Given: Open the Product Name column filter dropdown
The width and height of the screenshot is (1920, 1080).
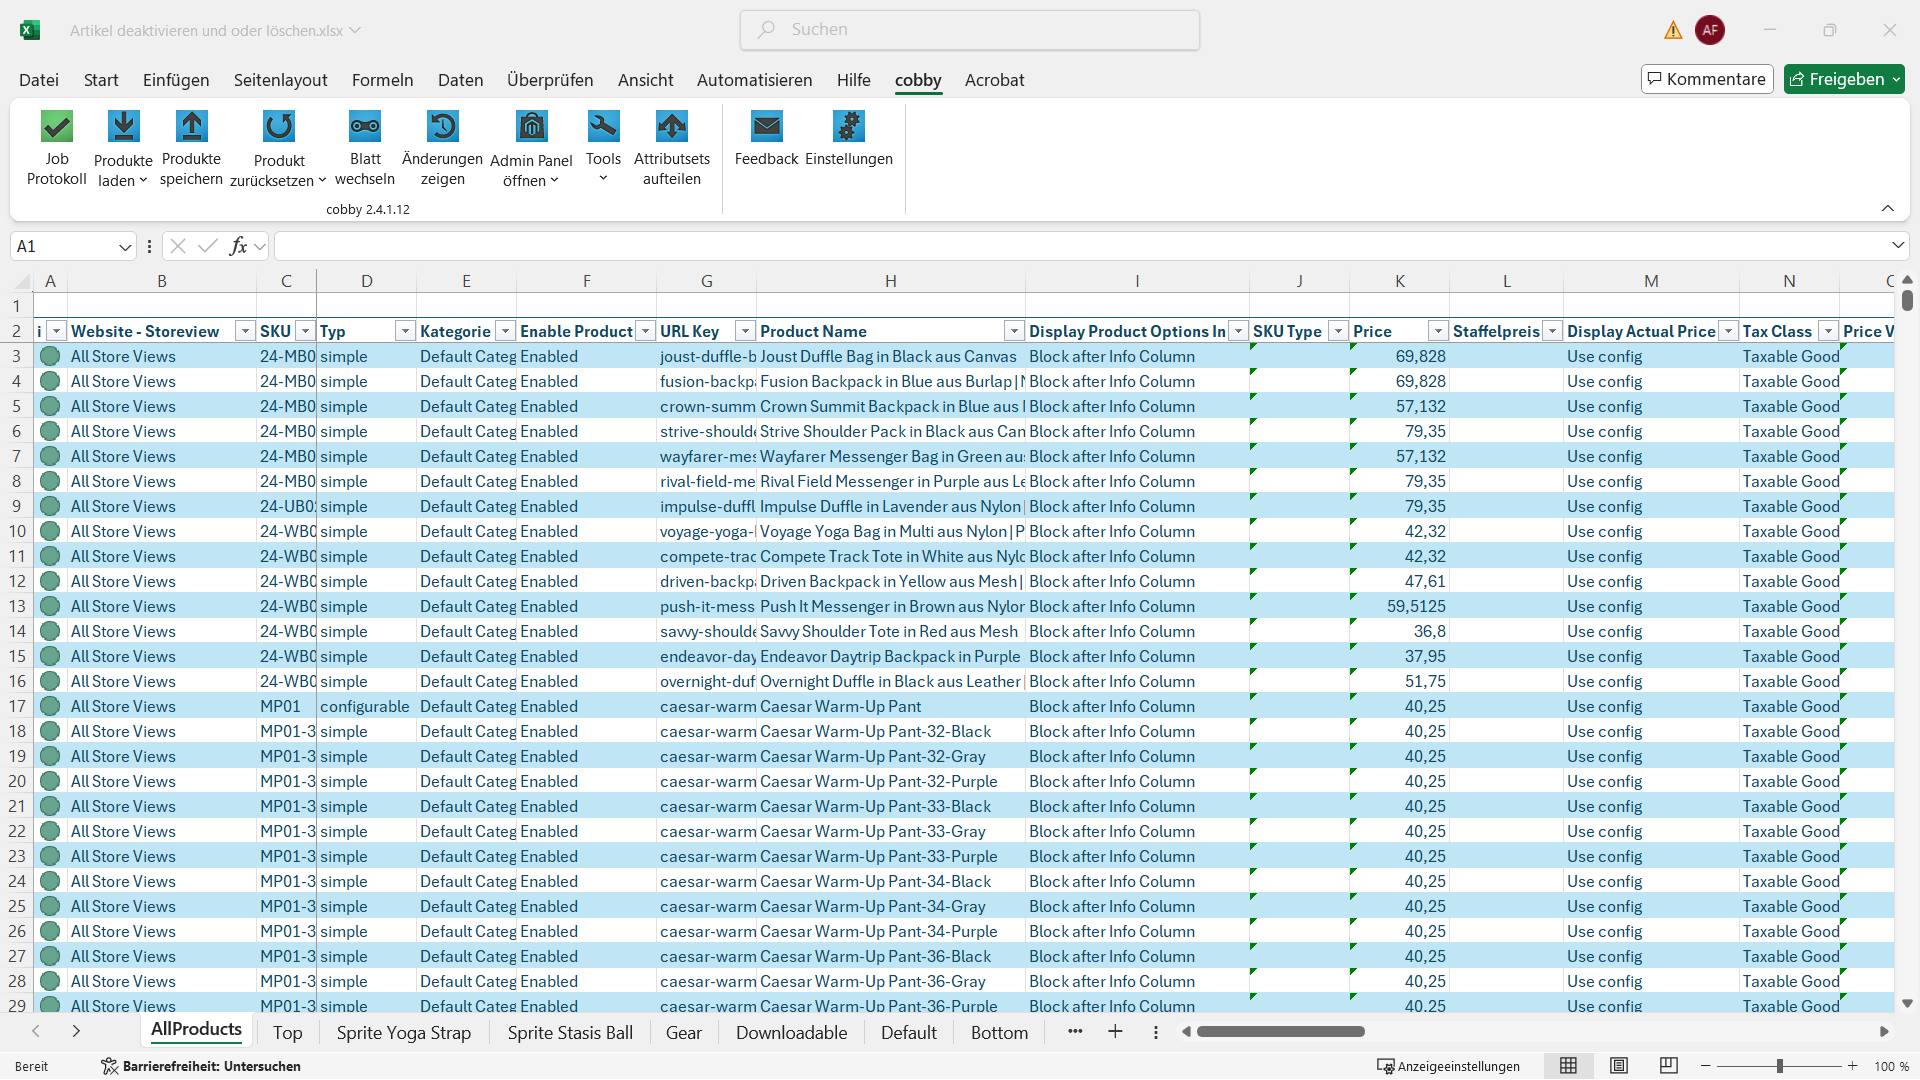Looking at the screenshot, I should 1014,332.
